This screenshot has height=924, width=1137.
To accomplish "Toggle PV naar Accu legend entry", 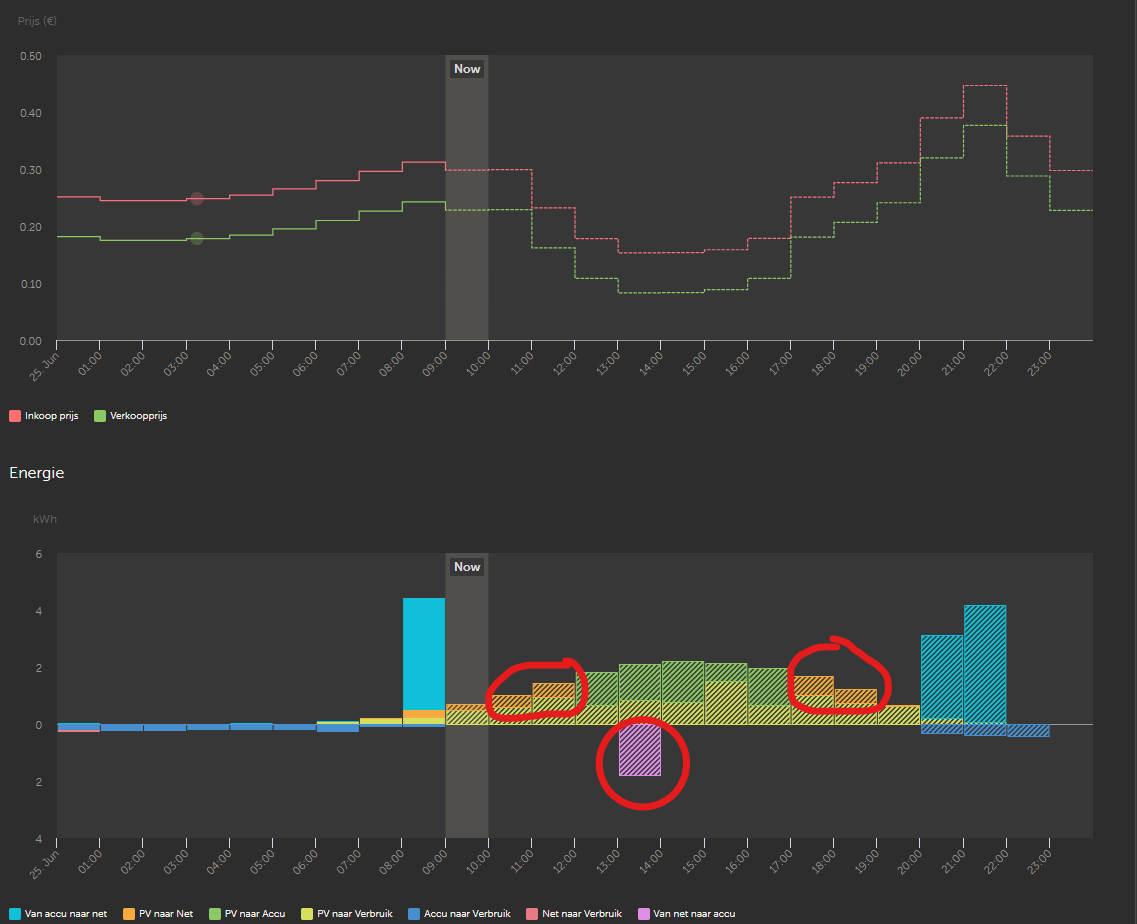I will coord(247,914).
